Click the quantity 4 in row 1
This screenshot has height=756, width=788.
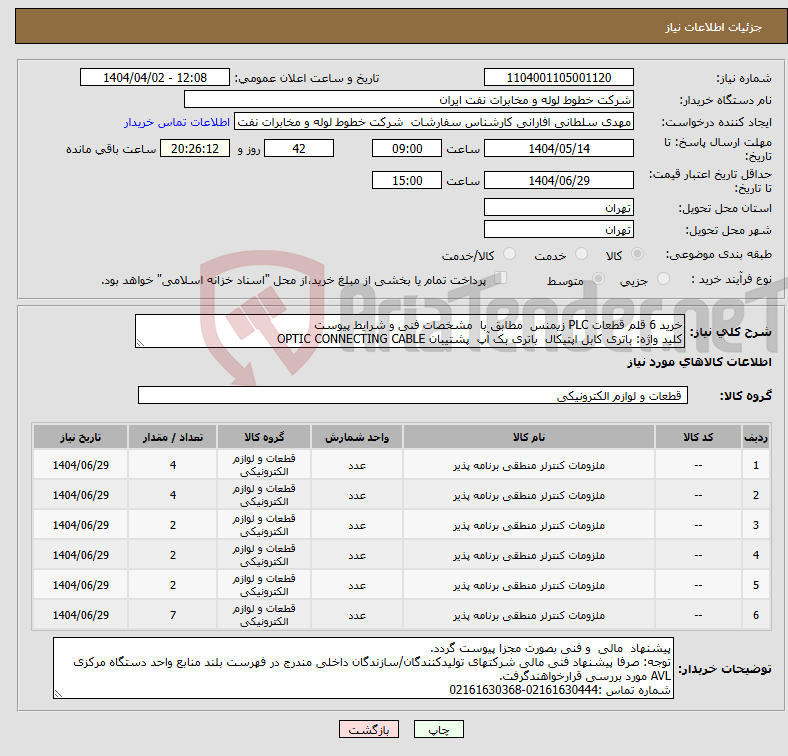click(173, 465)
